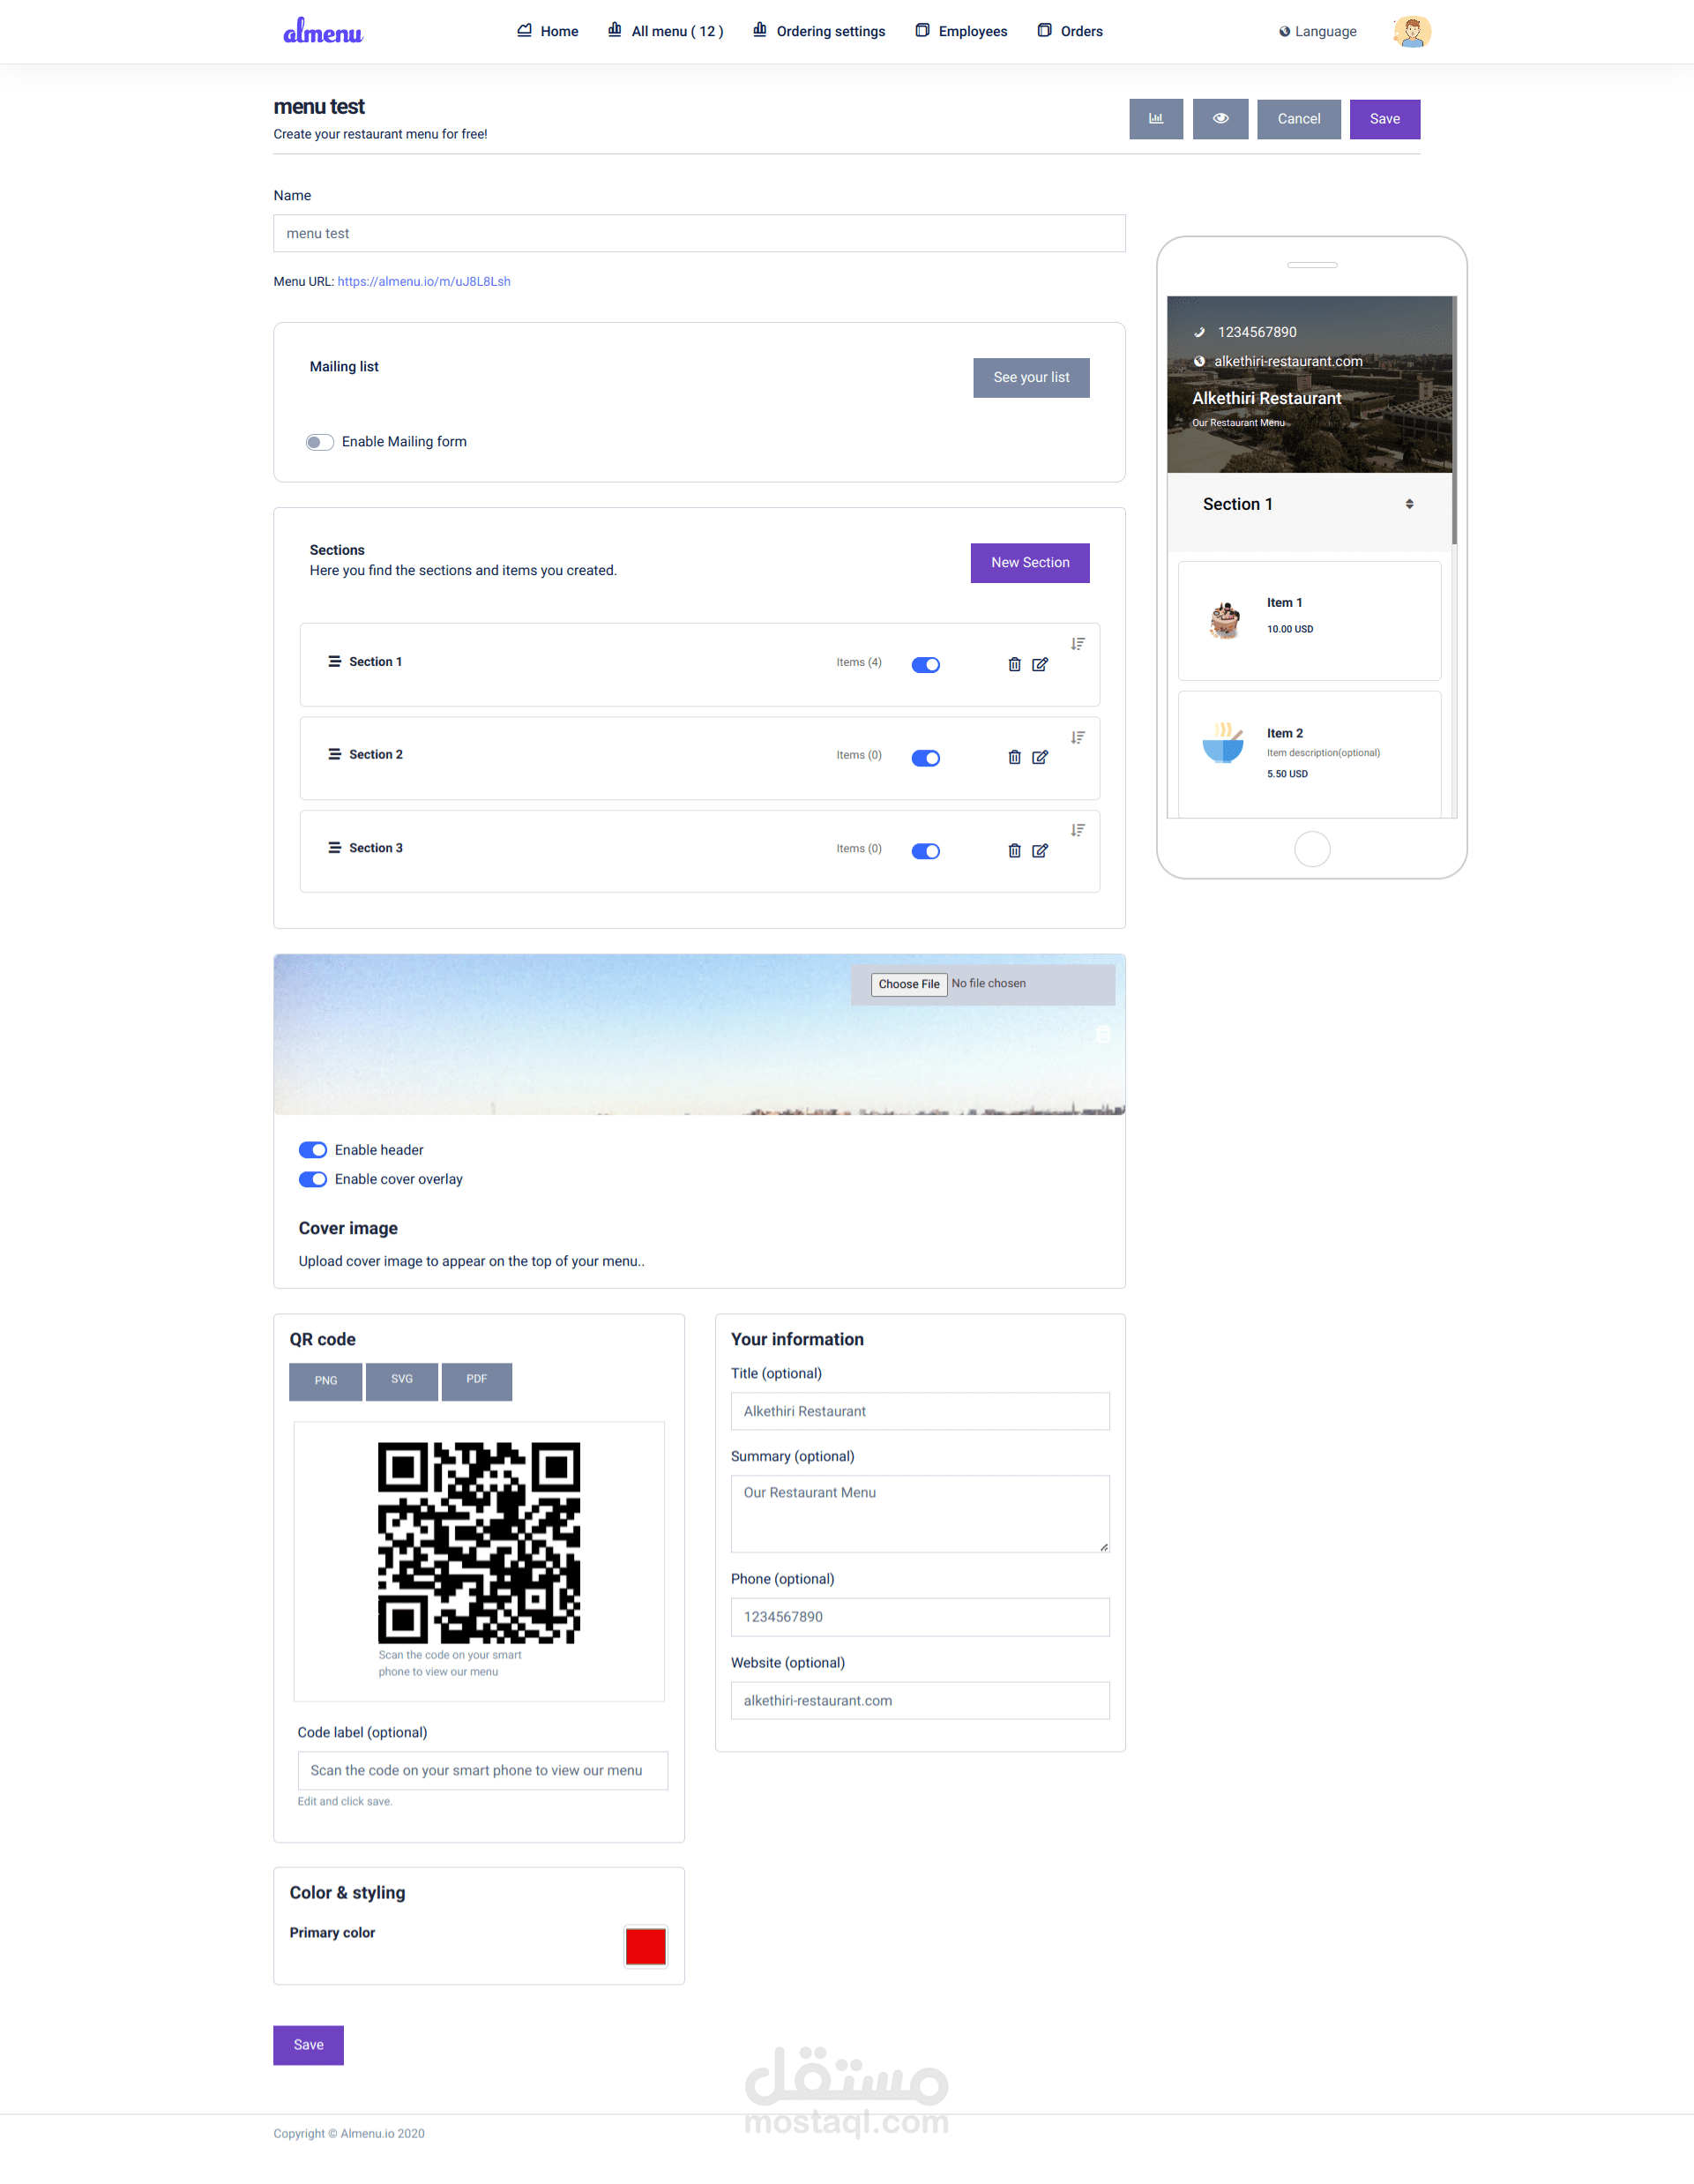Open the All menu (12) navigation item

pyautogui.click(x=666, y=31)
